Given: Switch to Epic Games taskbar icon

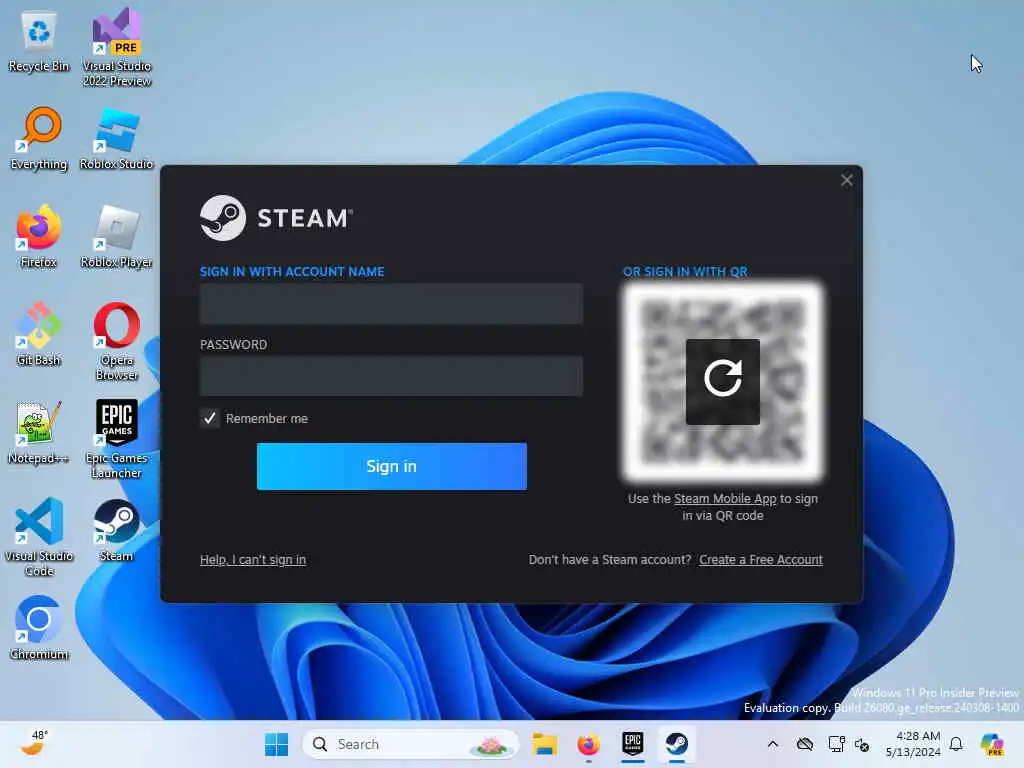Looking at the screenshot, I should 632,744.
